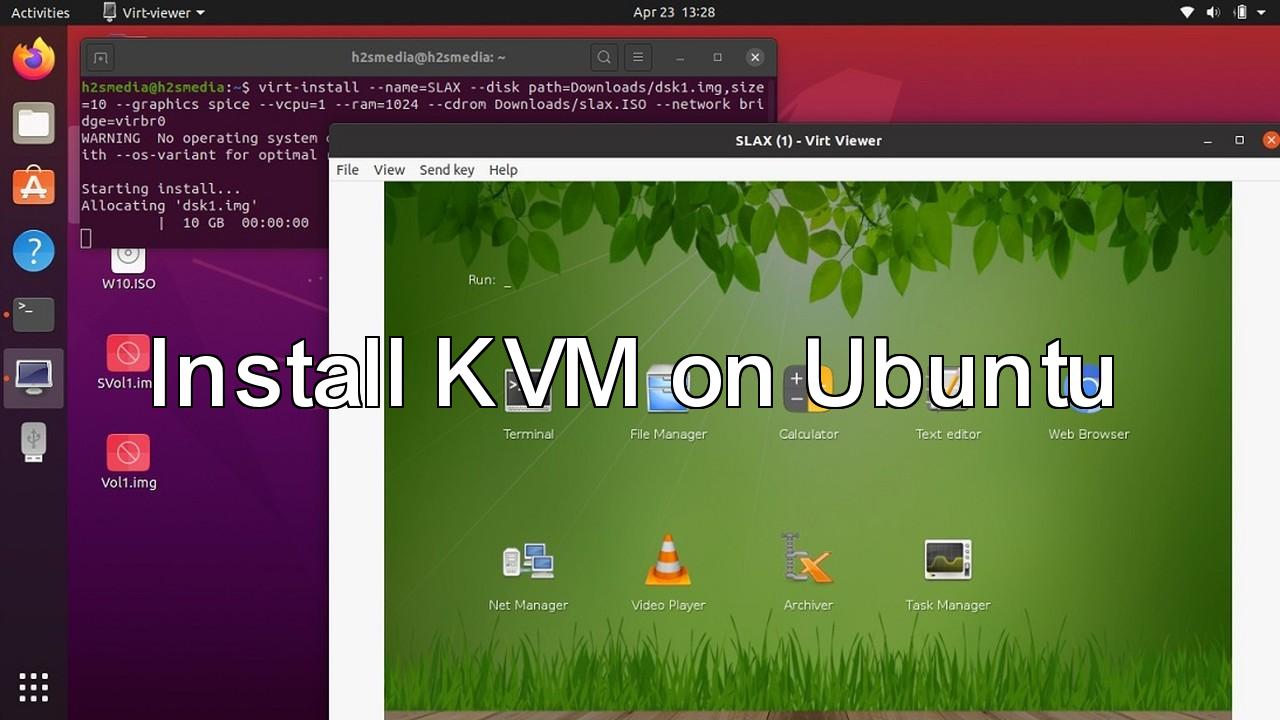Open the Vol1.img file on desktop
The image size is (1280, 720).
(128, 454)
